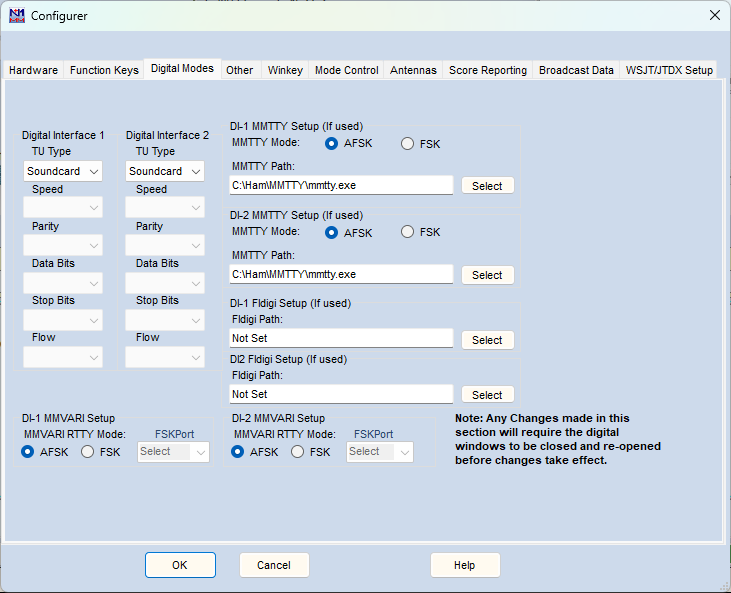Select AFSK for DI-2 MMTTY Mode
The width and height of the screenshot is (731, 593).
point(332,232)
